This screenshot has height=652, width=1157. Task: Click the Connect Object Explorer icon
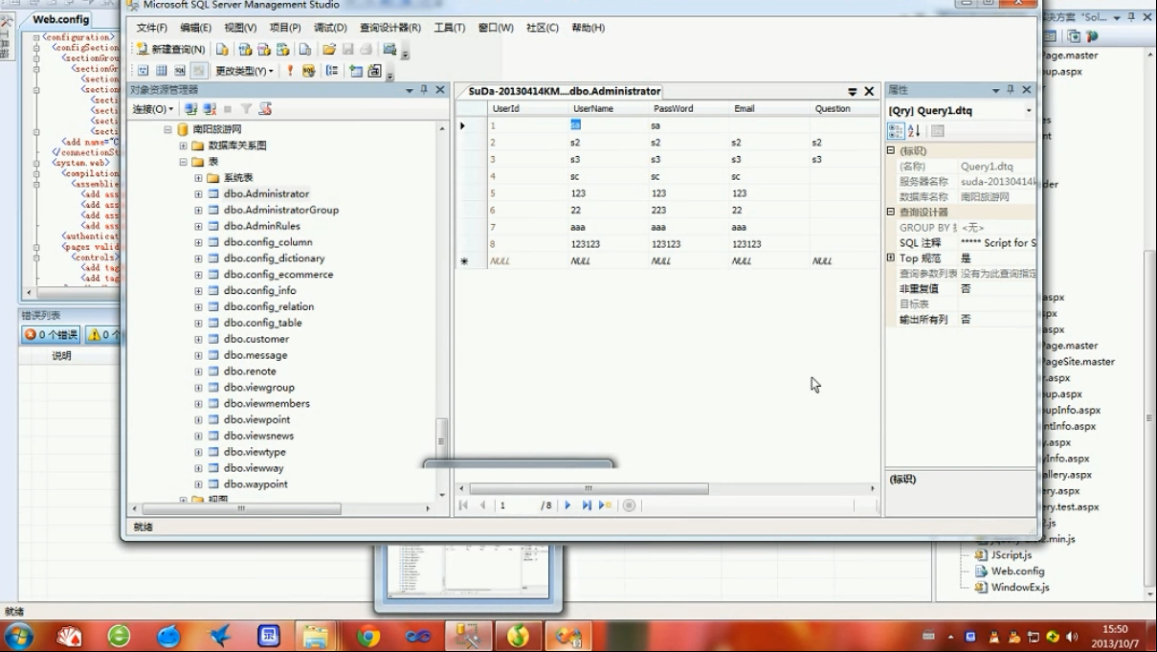(191, 109)
